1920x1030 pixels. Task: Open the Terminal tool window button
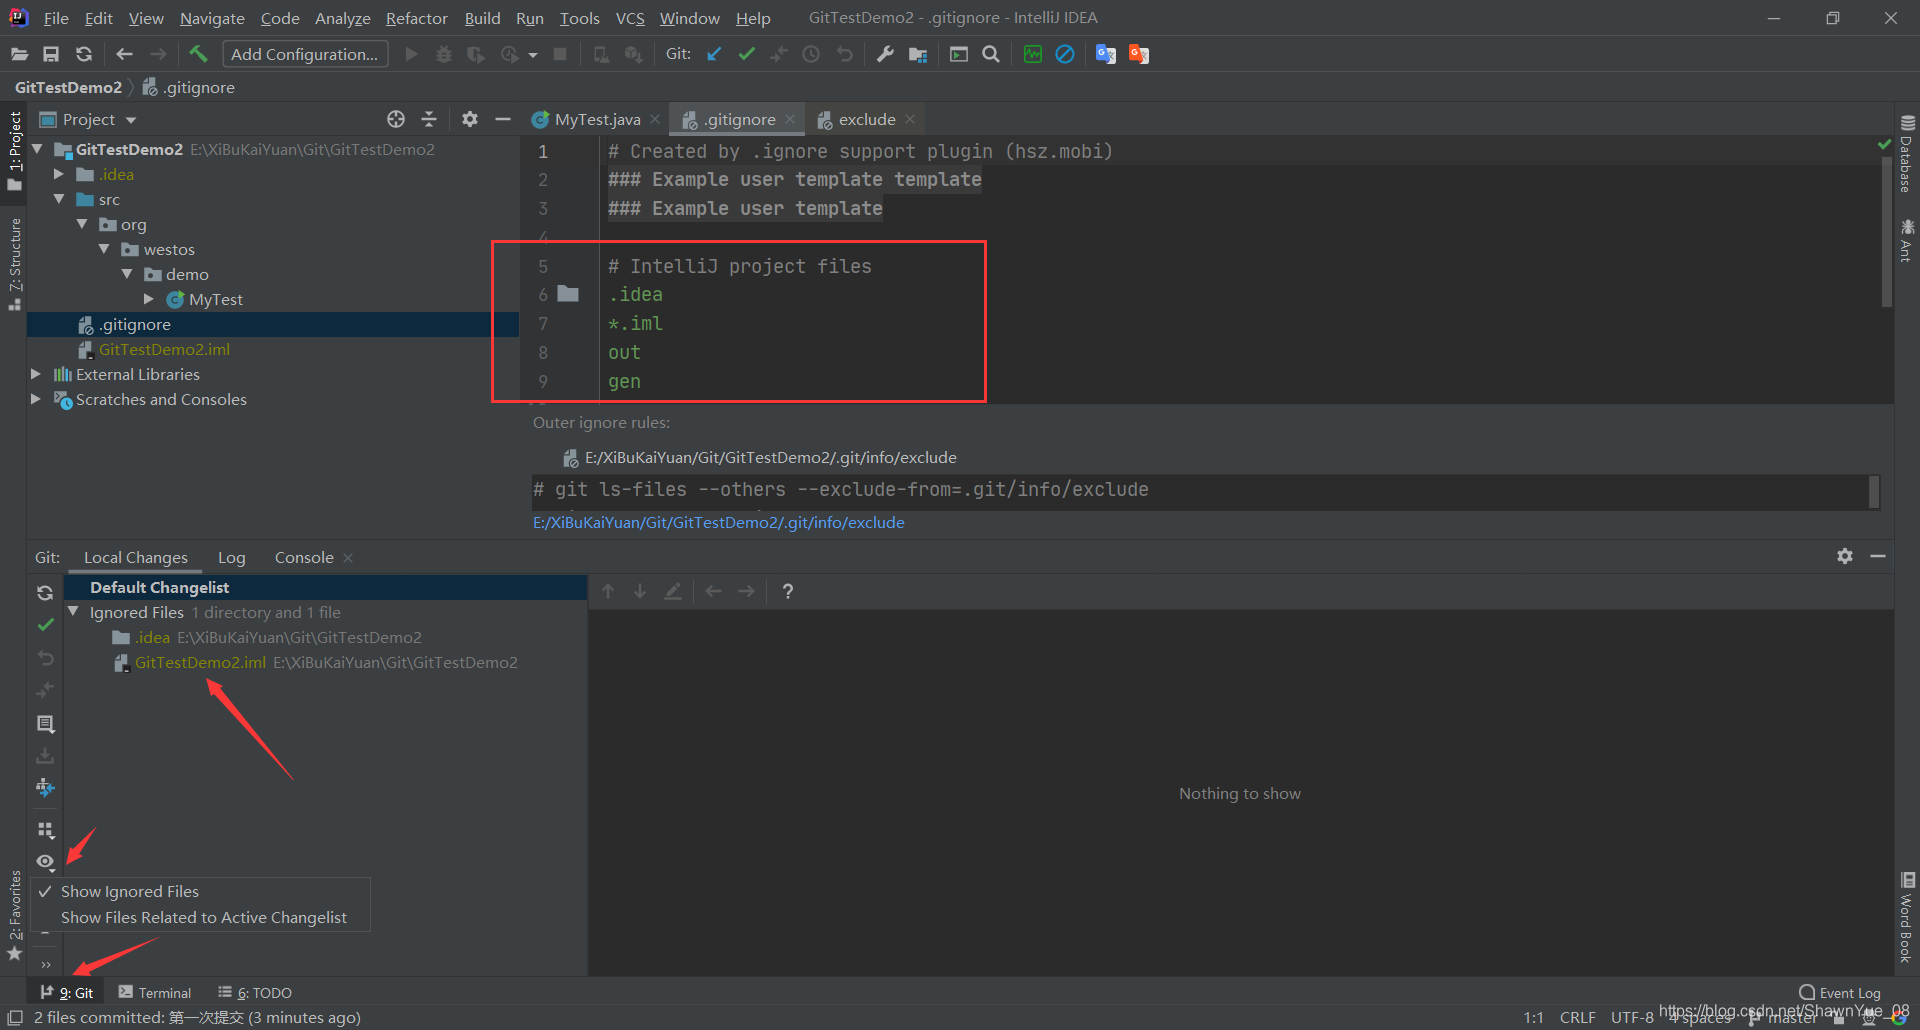coord(154,992)
